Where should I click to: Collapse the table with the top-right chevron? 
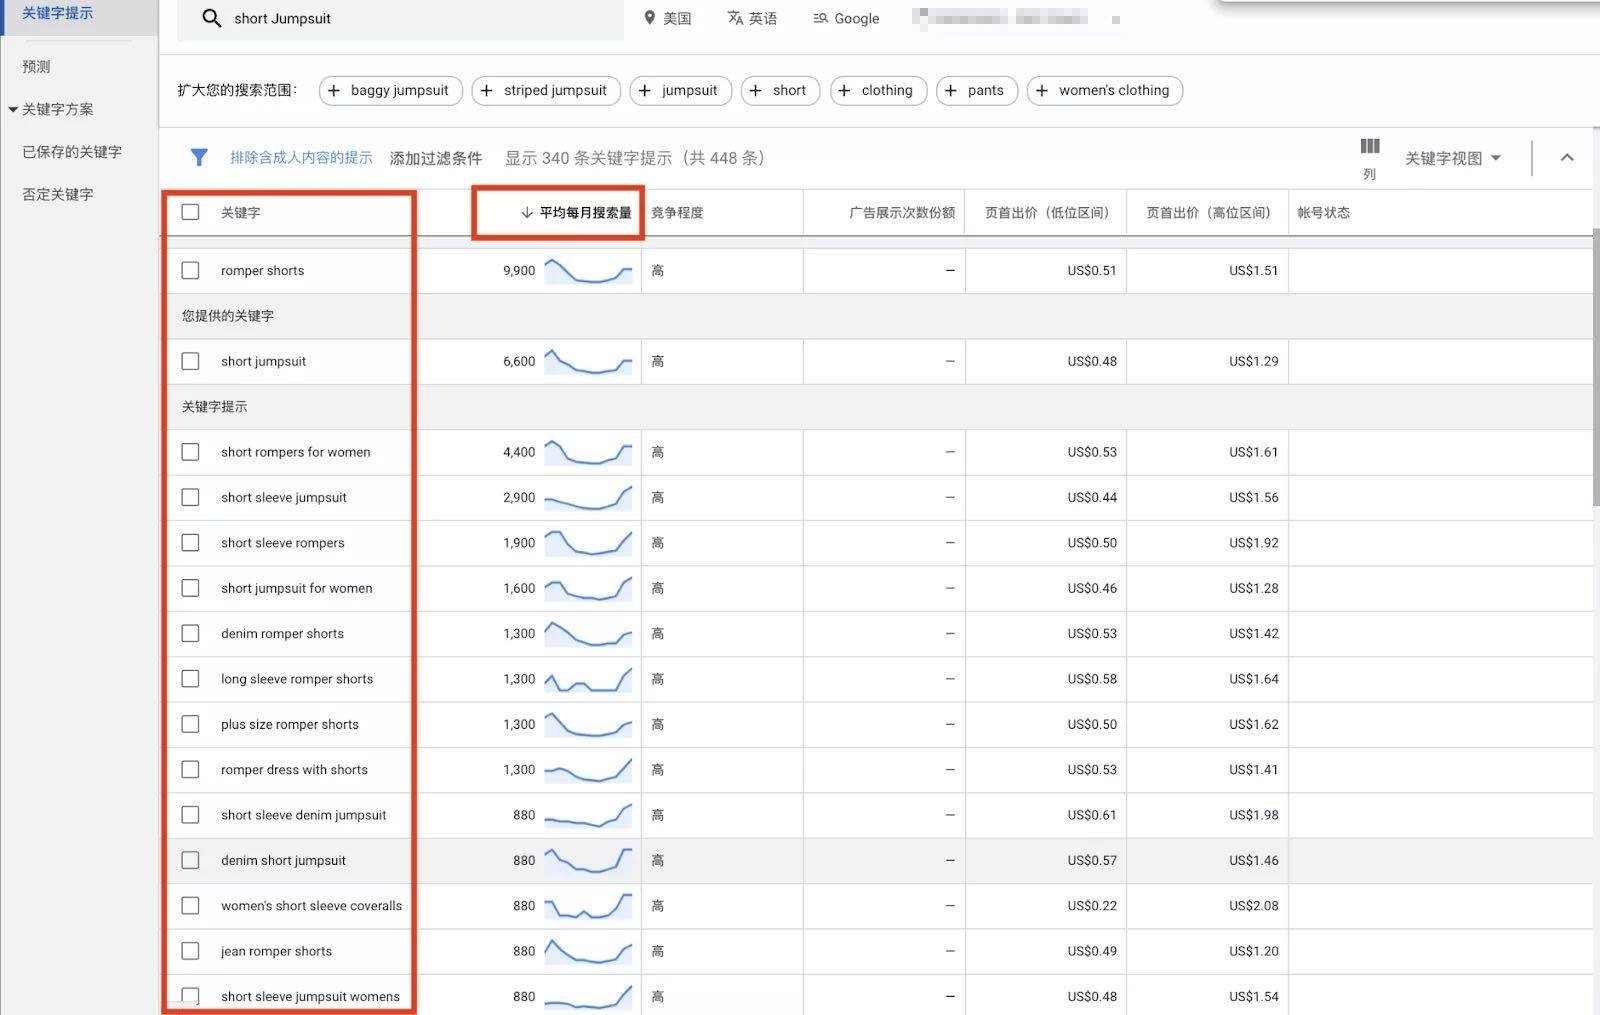1565,157
